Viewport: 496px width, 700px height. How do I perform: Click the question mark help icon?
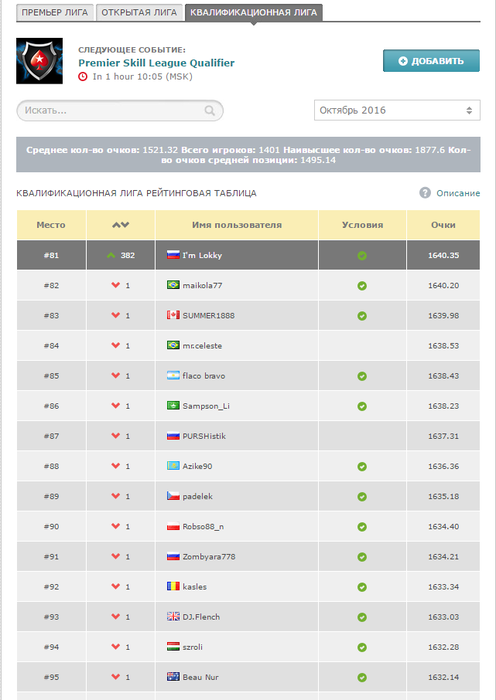425,193
